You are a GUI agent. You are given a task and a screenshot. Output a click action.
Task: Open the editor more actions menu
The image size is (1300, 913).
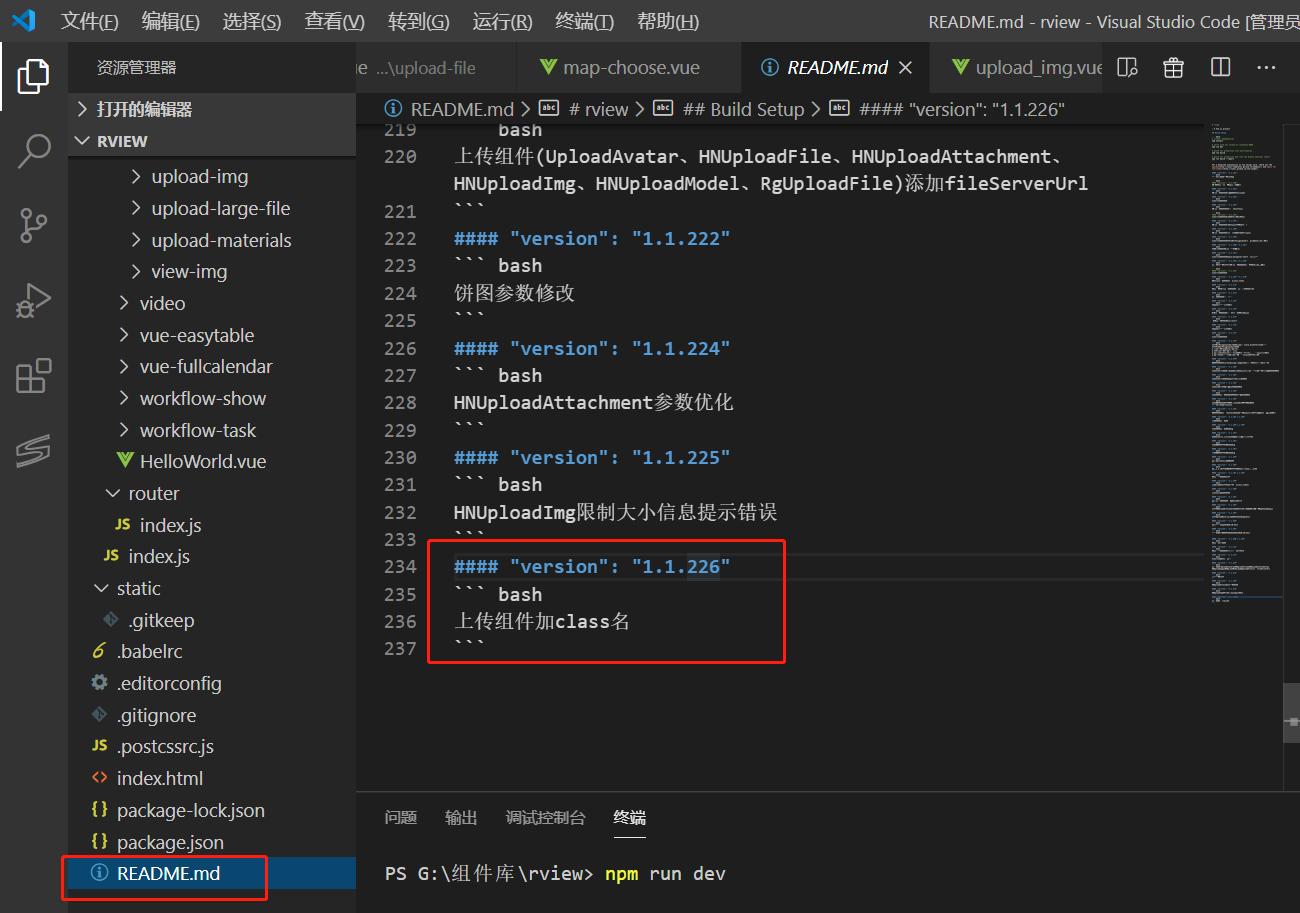1266,67
